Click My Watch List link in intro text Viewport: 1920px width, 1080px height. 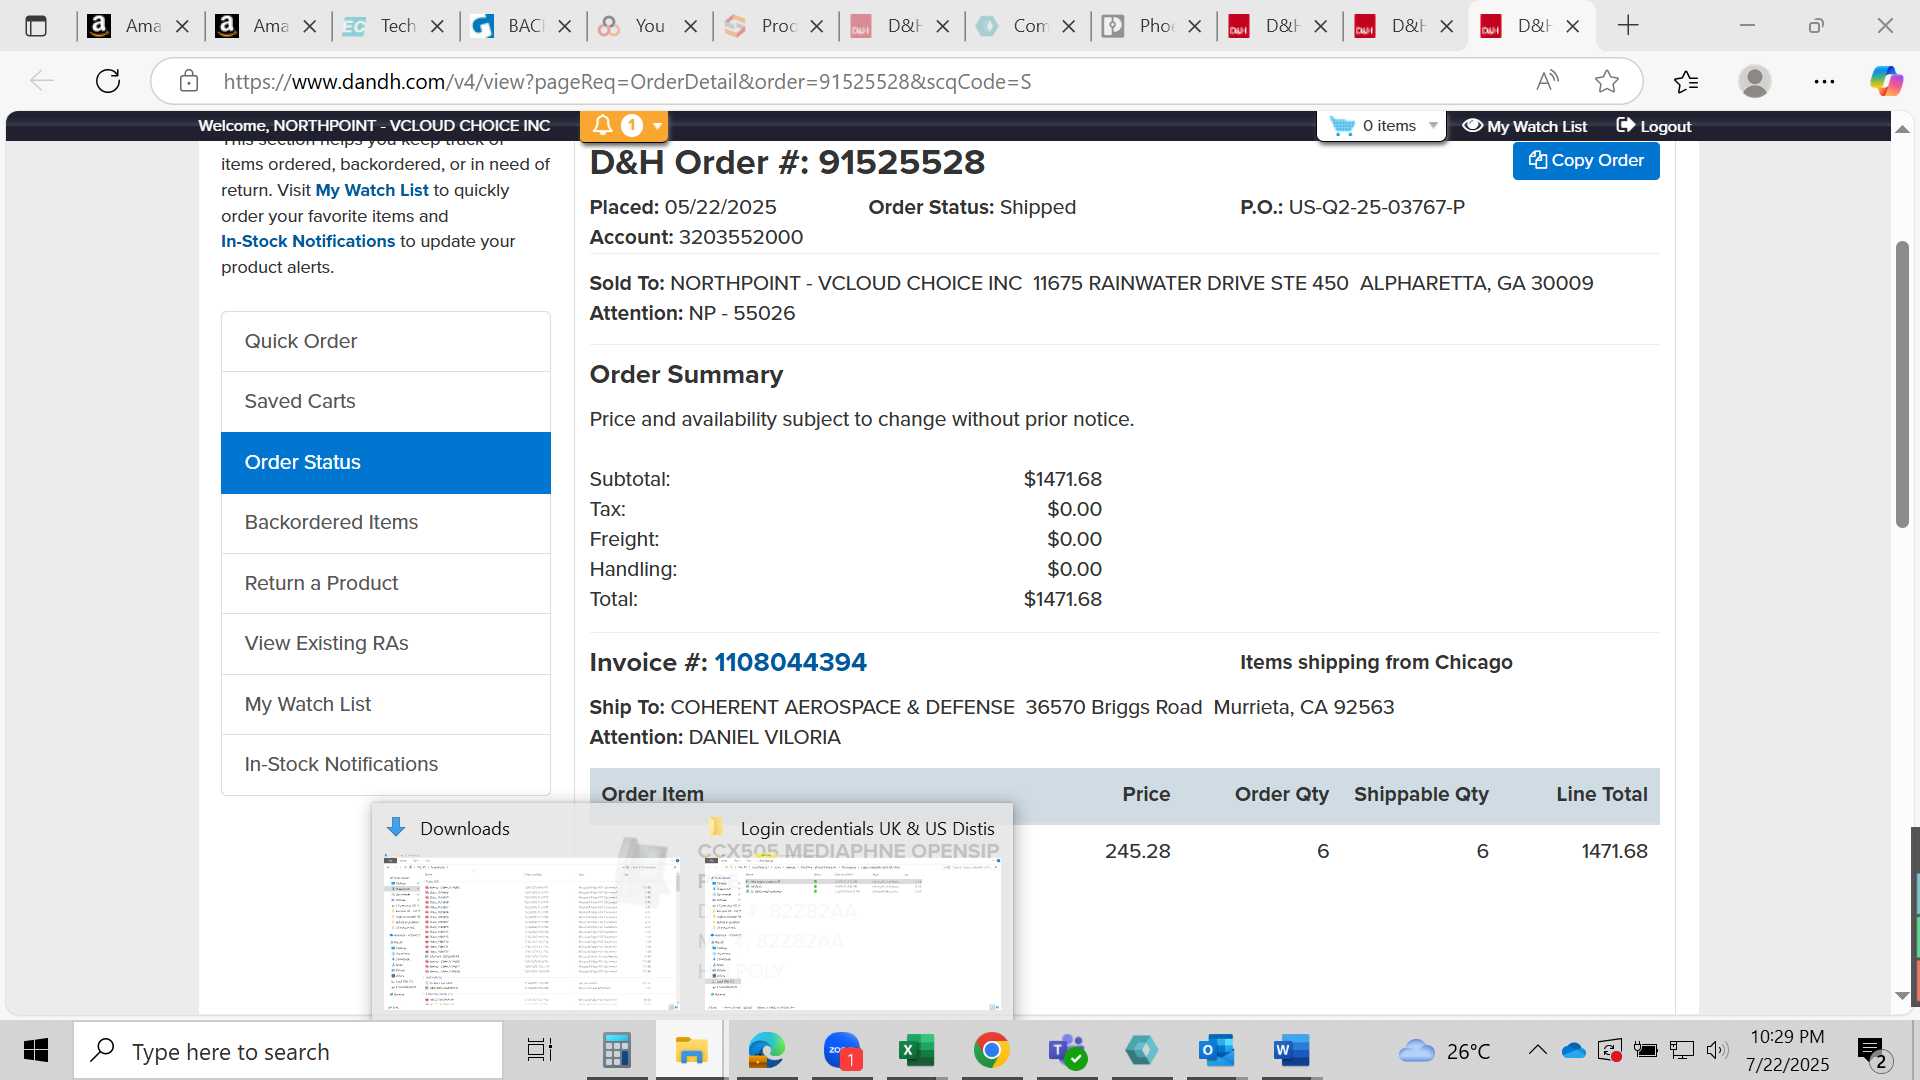(x=372, y=190)
